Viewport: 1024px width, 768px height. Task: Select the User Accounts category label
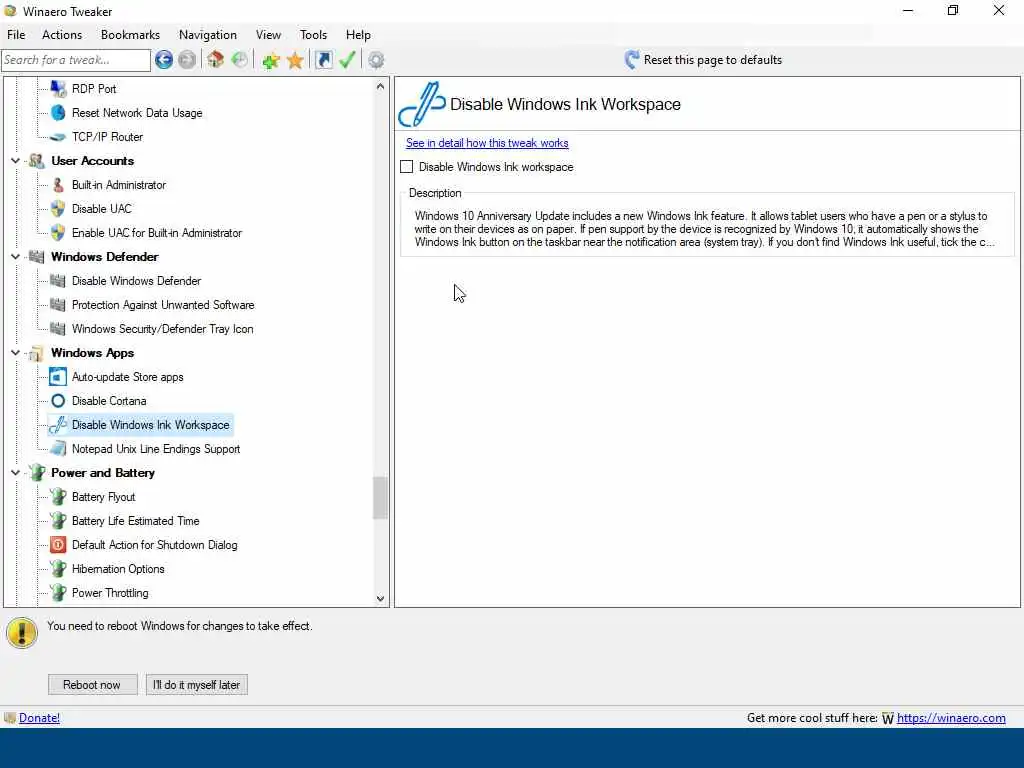(x=92, y=161)
